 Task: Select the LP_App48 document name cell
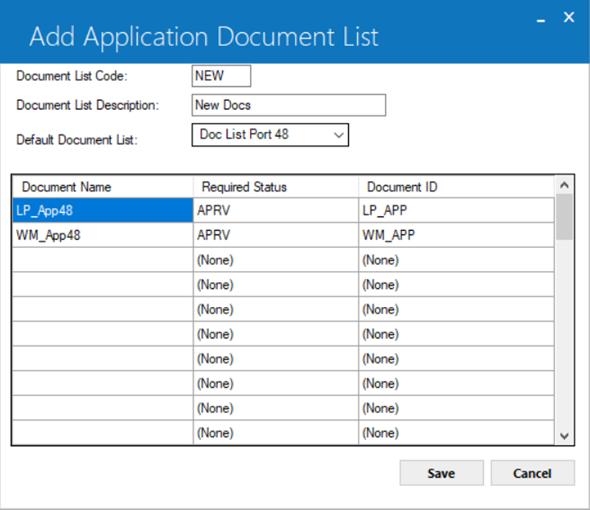pos(103,210)
